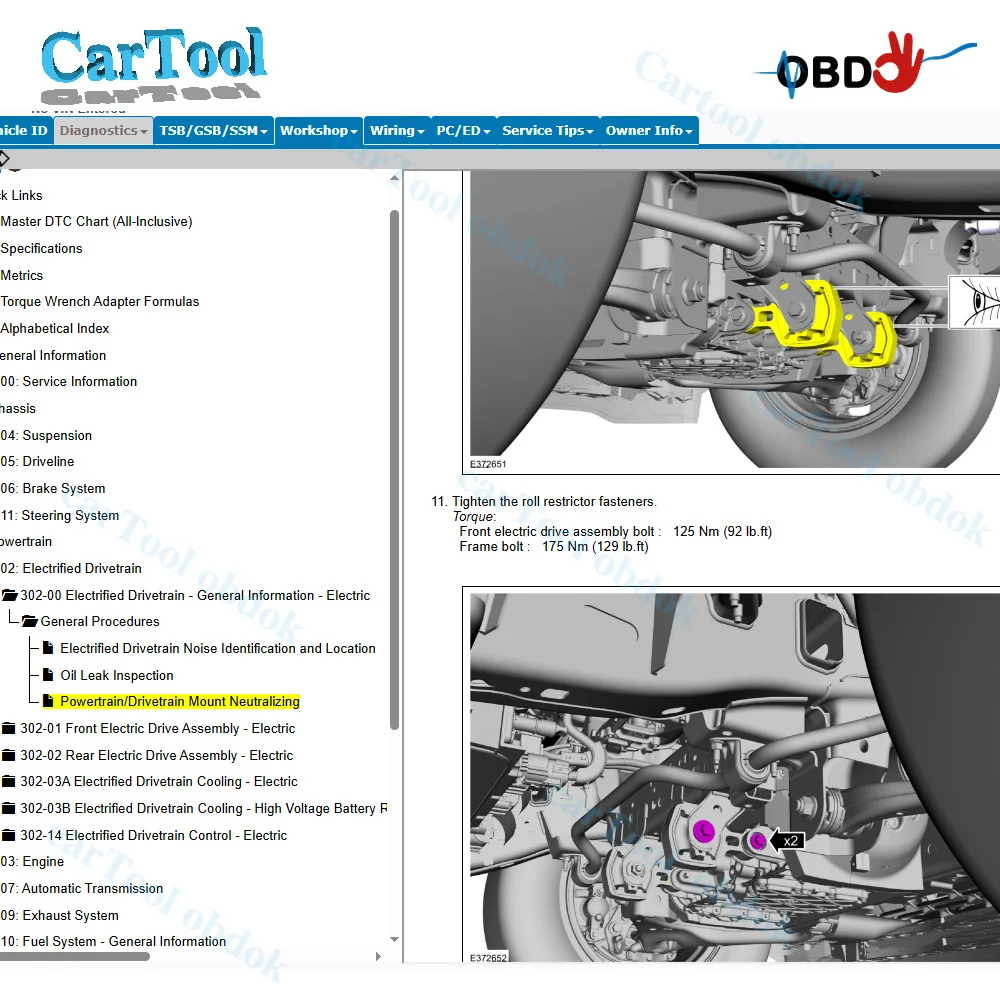Image resolution: width=1000 pixels, height=1000 pixels.
Task: Expand the 302-02 Rear Electric Drive Assembly folder icon
Action: point(8,755)
